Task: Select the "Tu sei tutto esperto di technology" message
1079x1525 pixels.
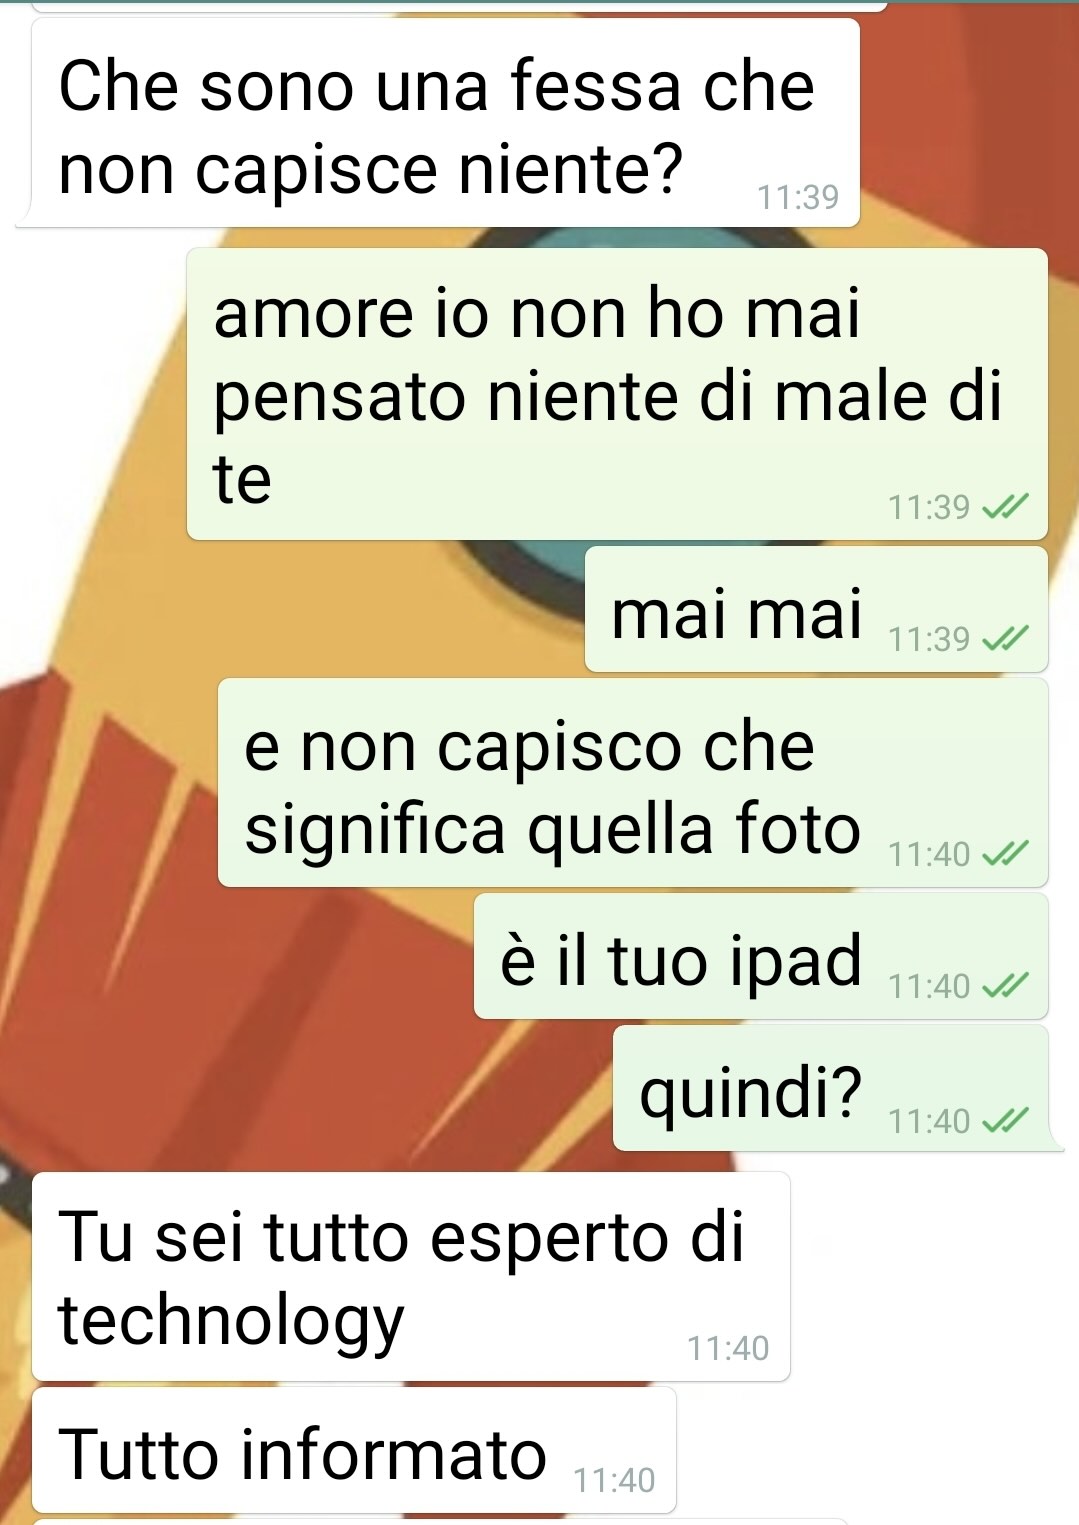Action: (411, 1276)
